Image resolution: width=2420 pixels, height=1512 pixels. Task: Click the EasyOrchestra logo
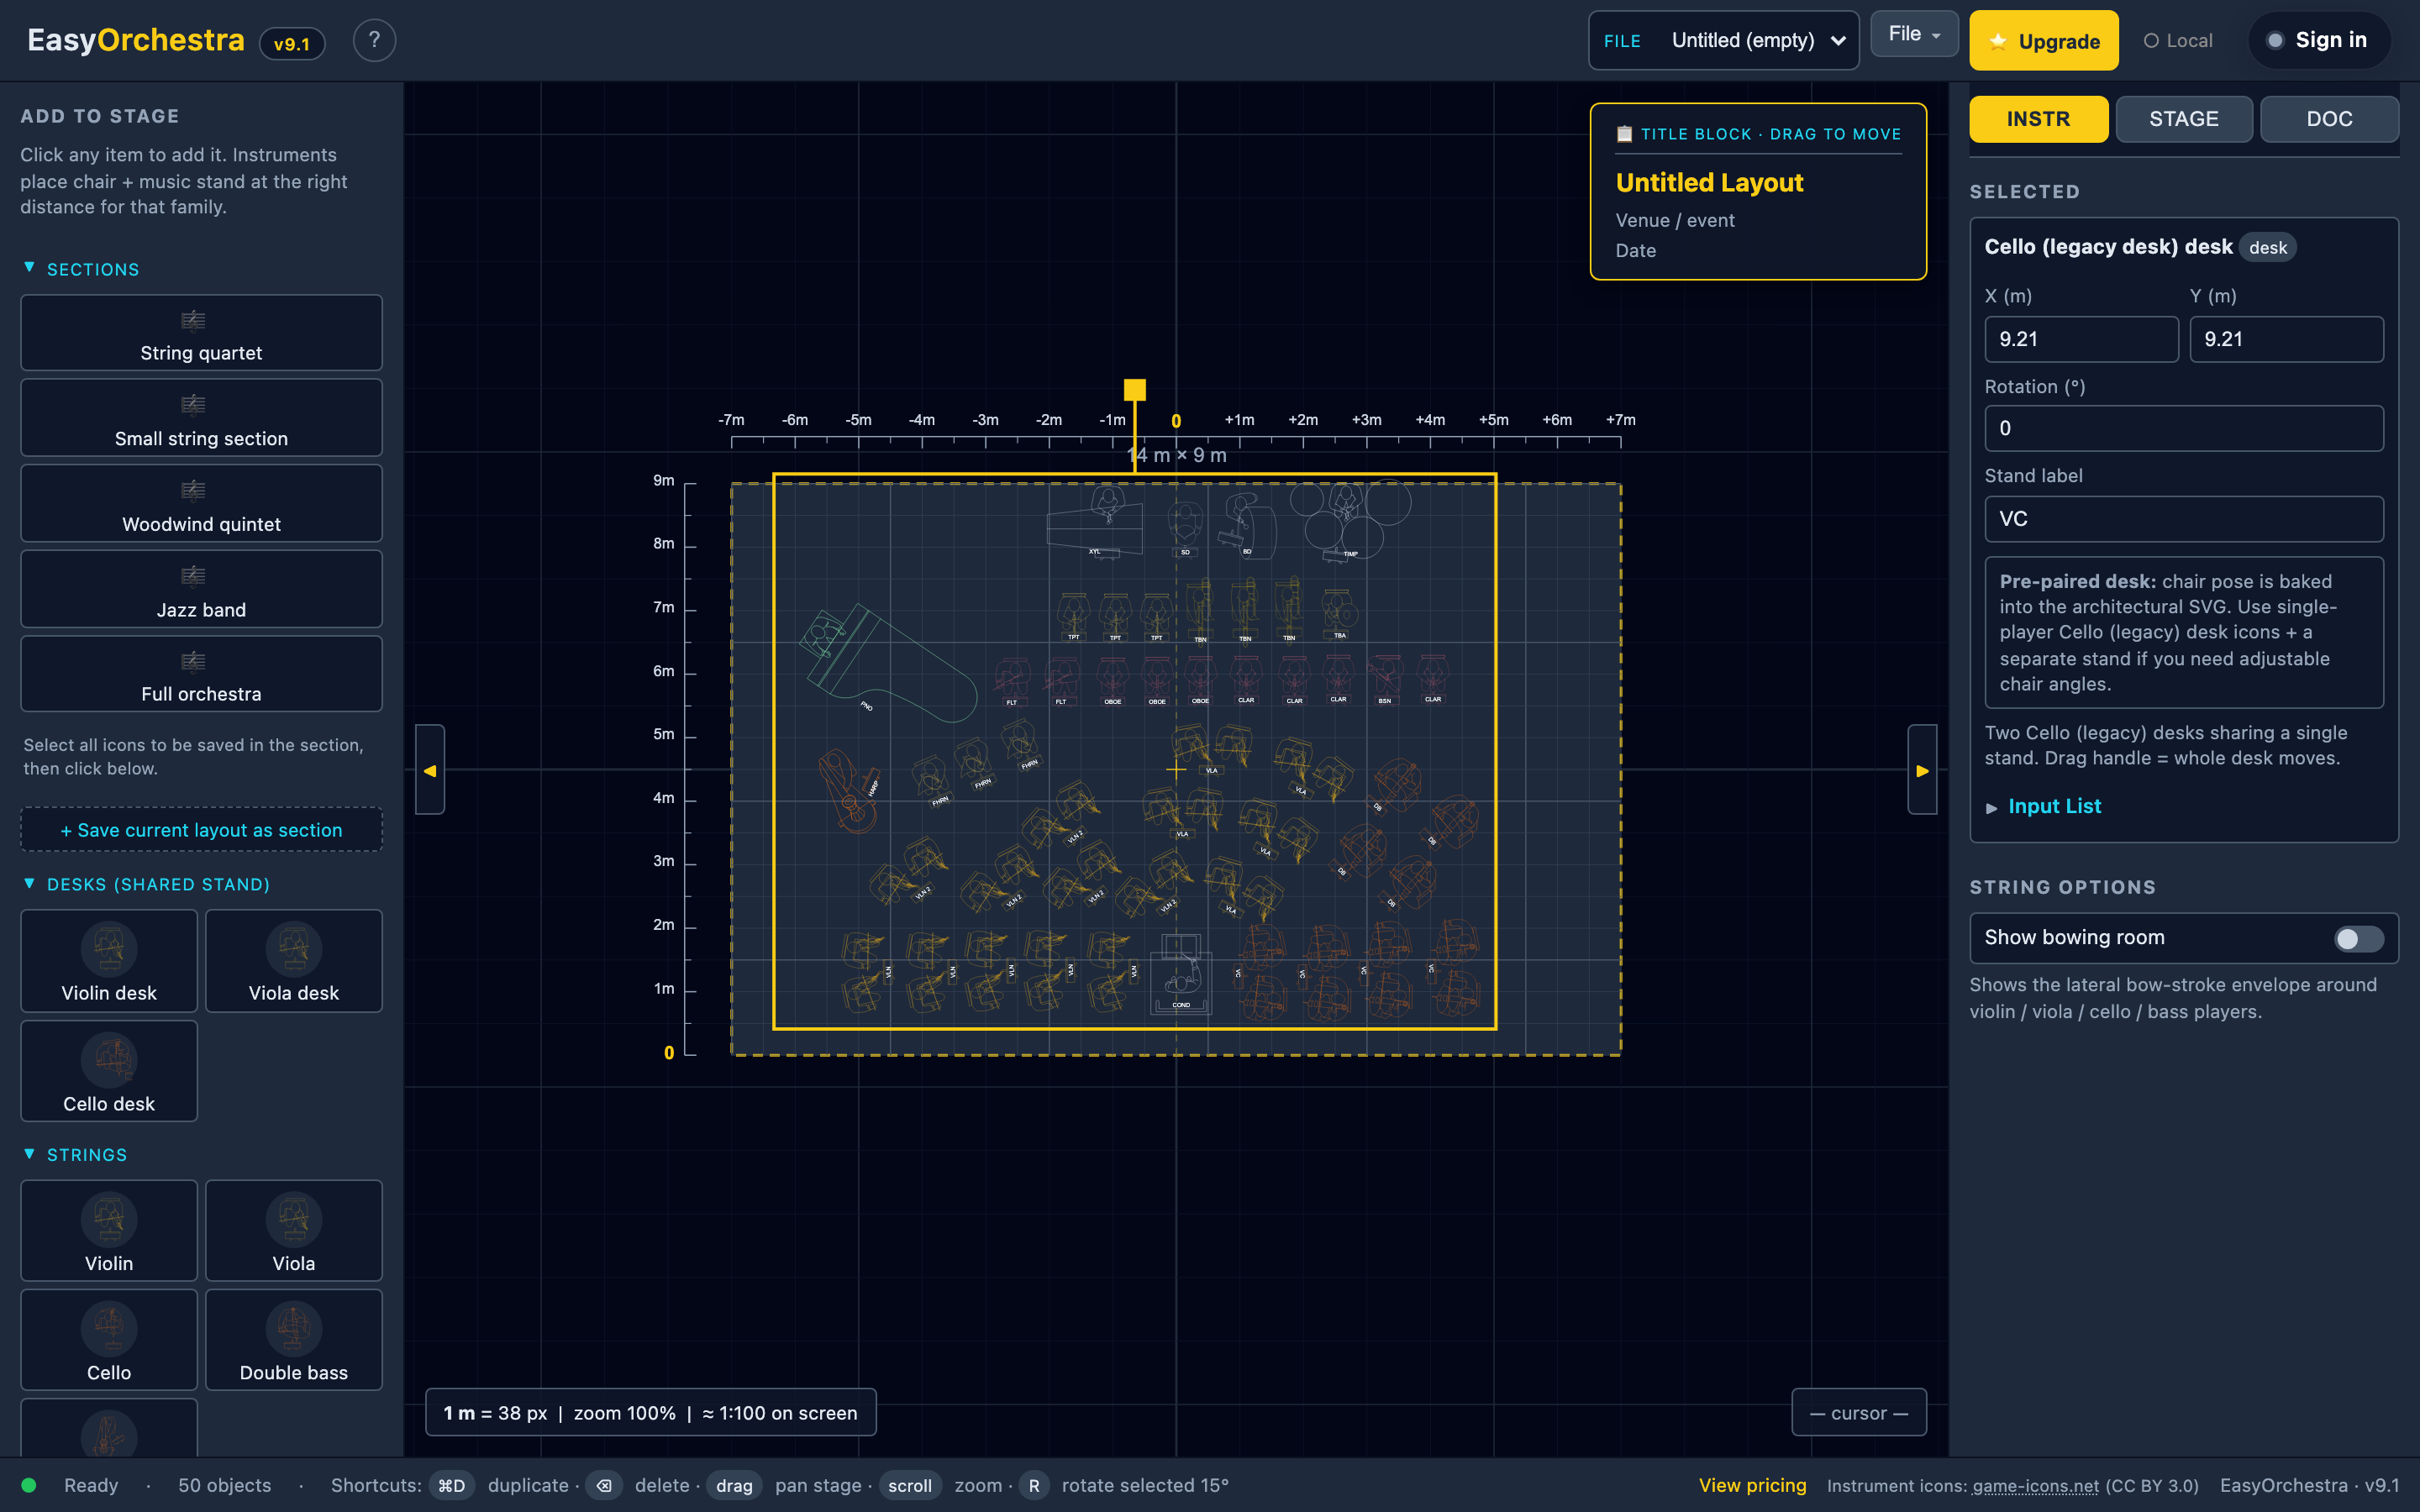135,40
